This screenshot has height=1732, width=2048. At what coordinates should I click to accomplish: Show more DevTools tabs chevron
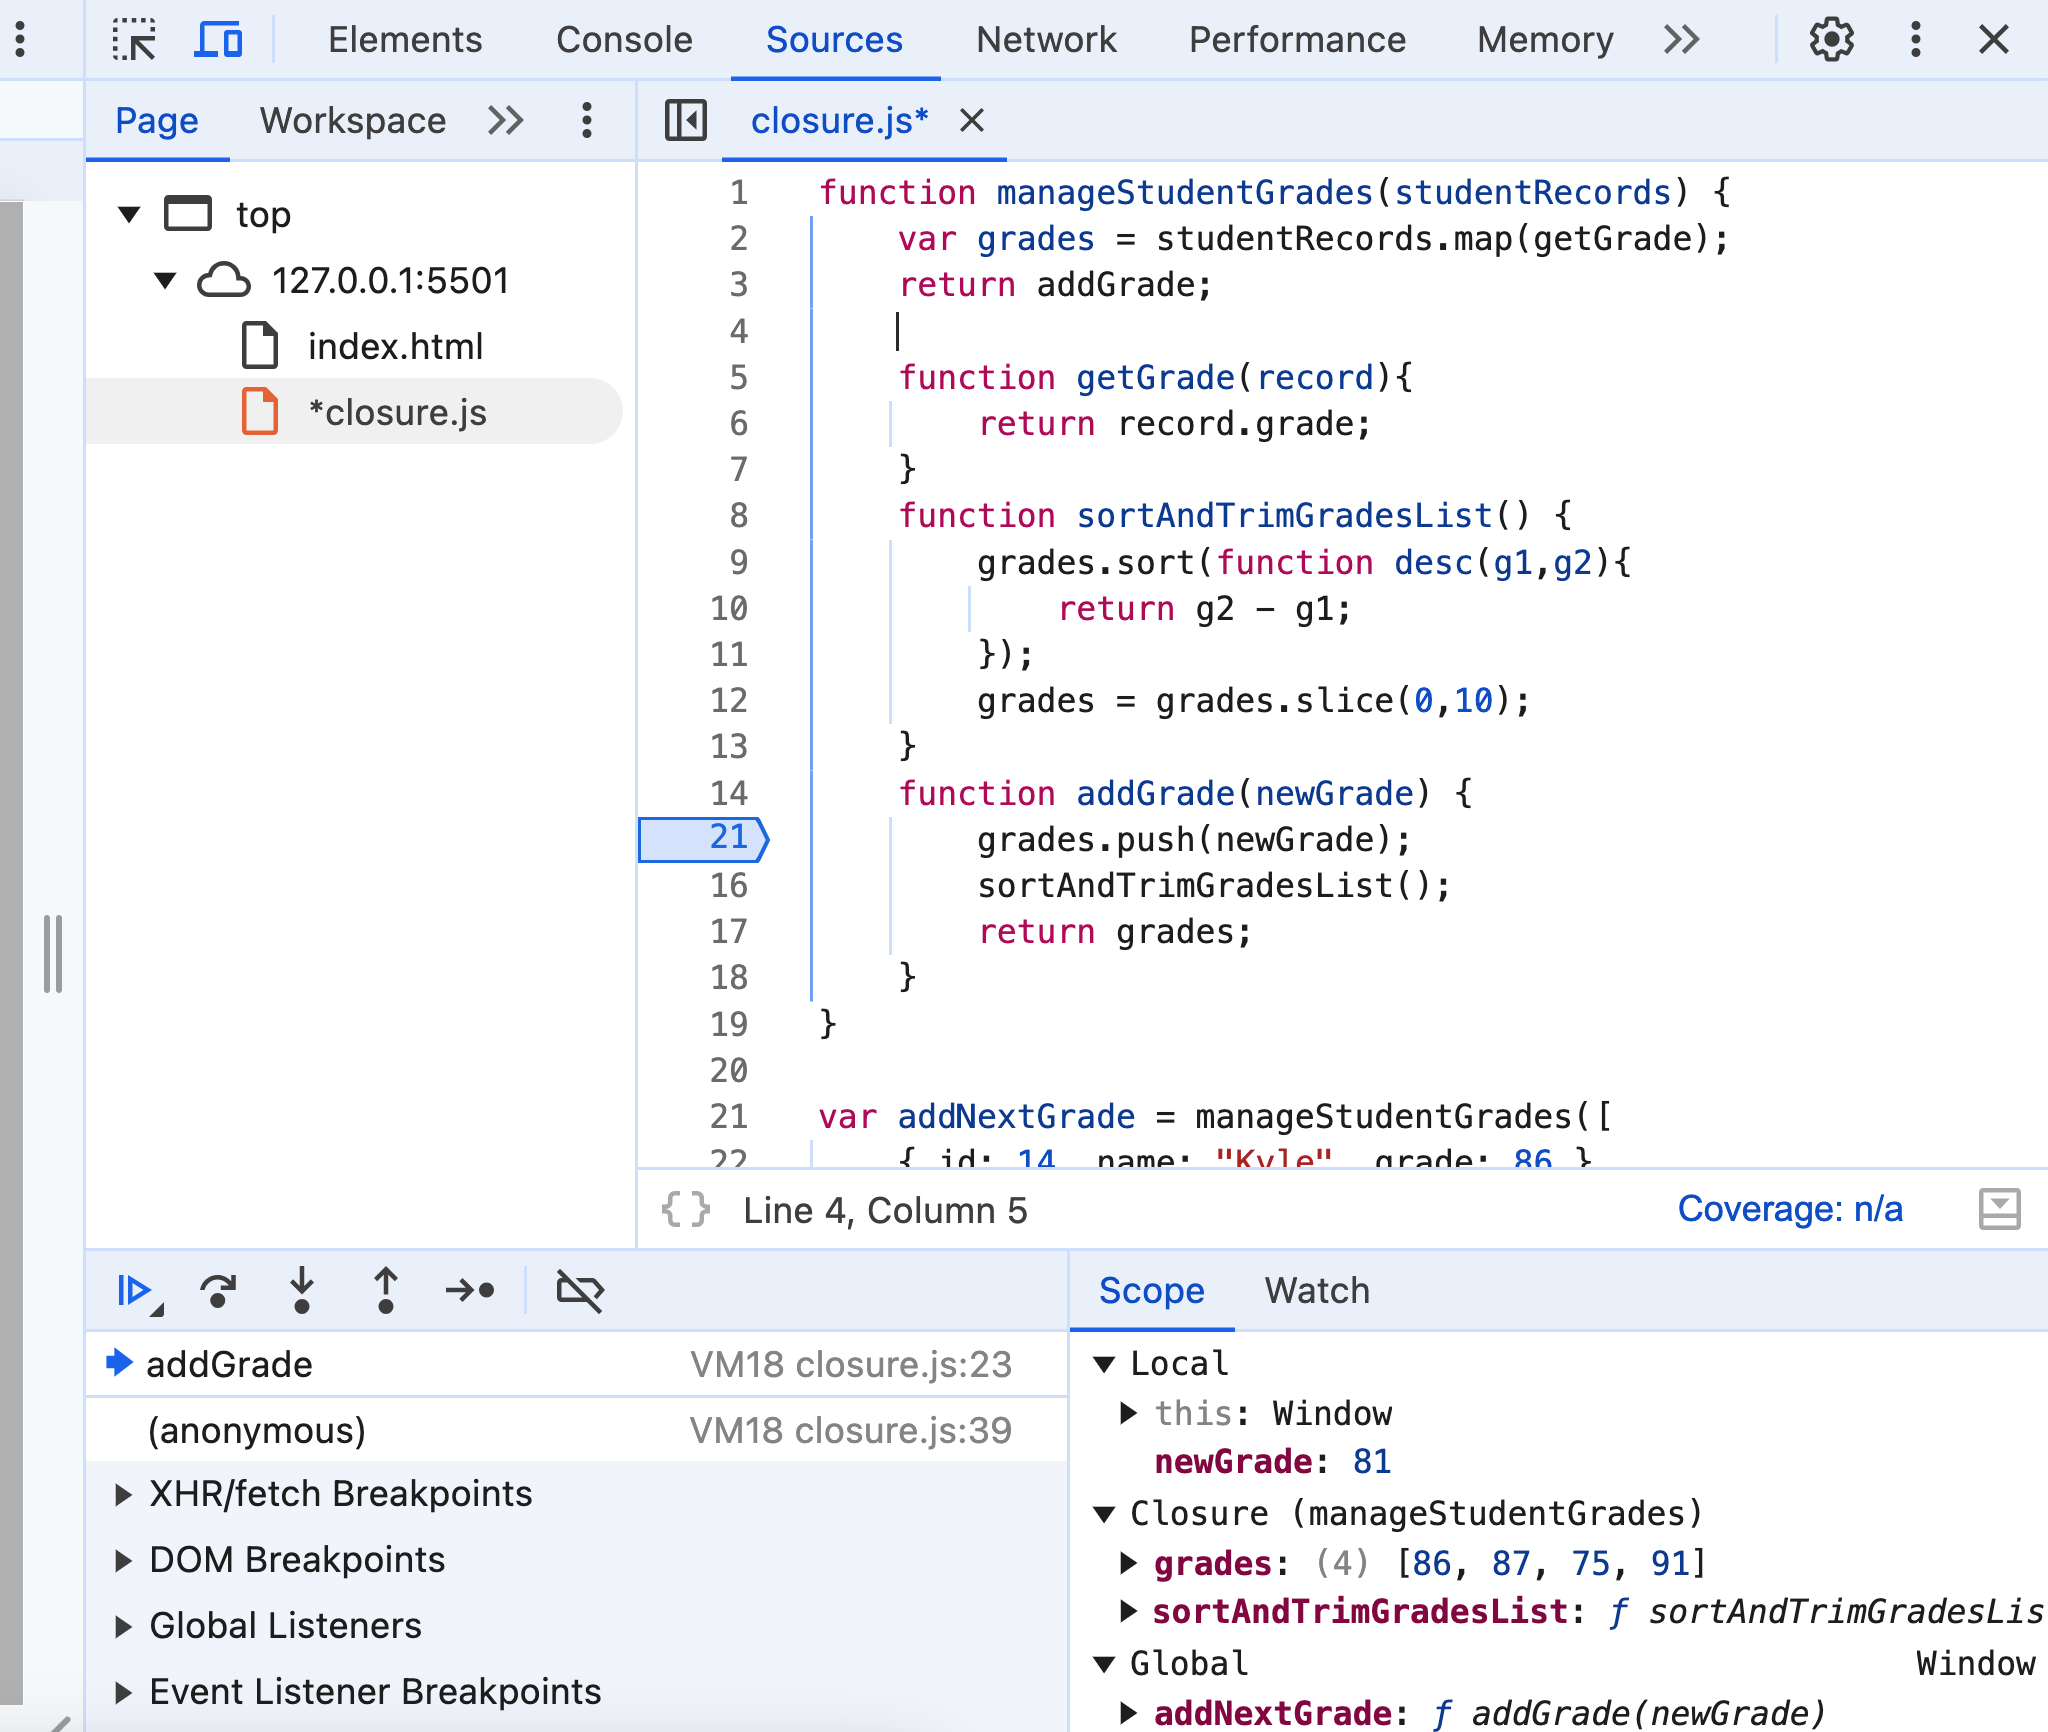click(x=1681, y=40)
